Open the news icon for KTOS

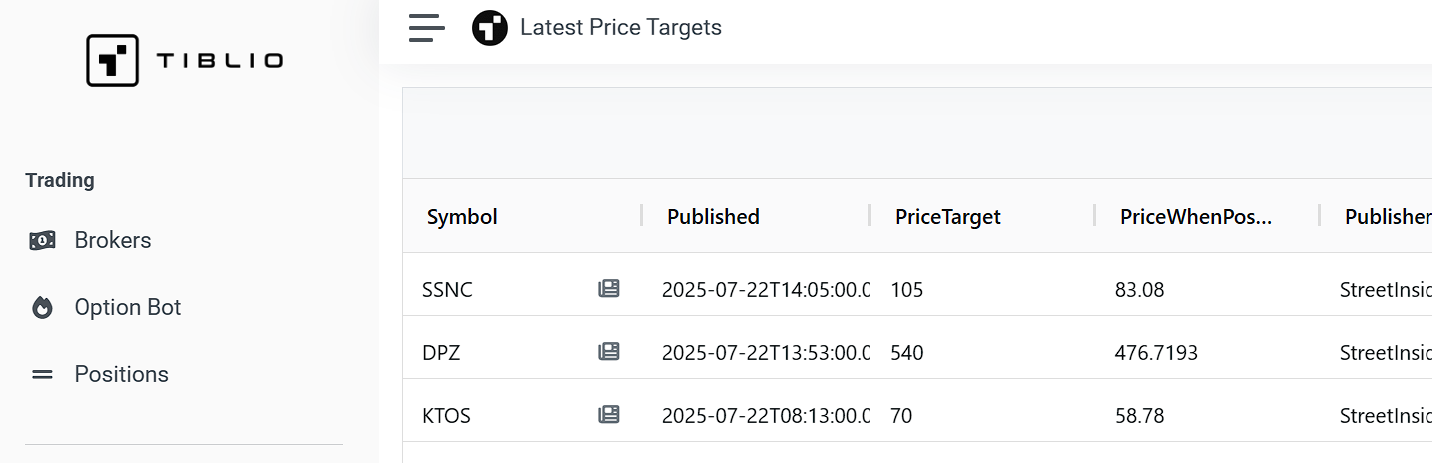coord(609,414)
